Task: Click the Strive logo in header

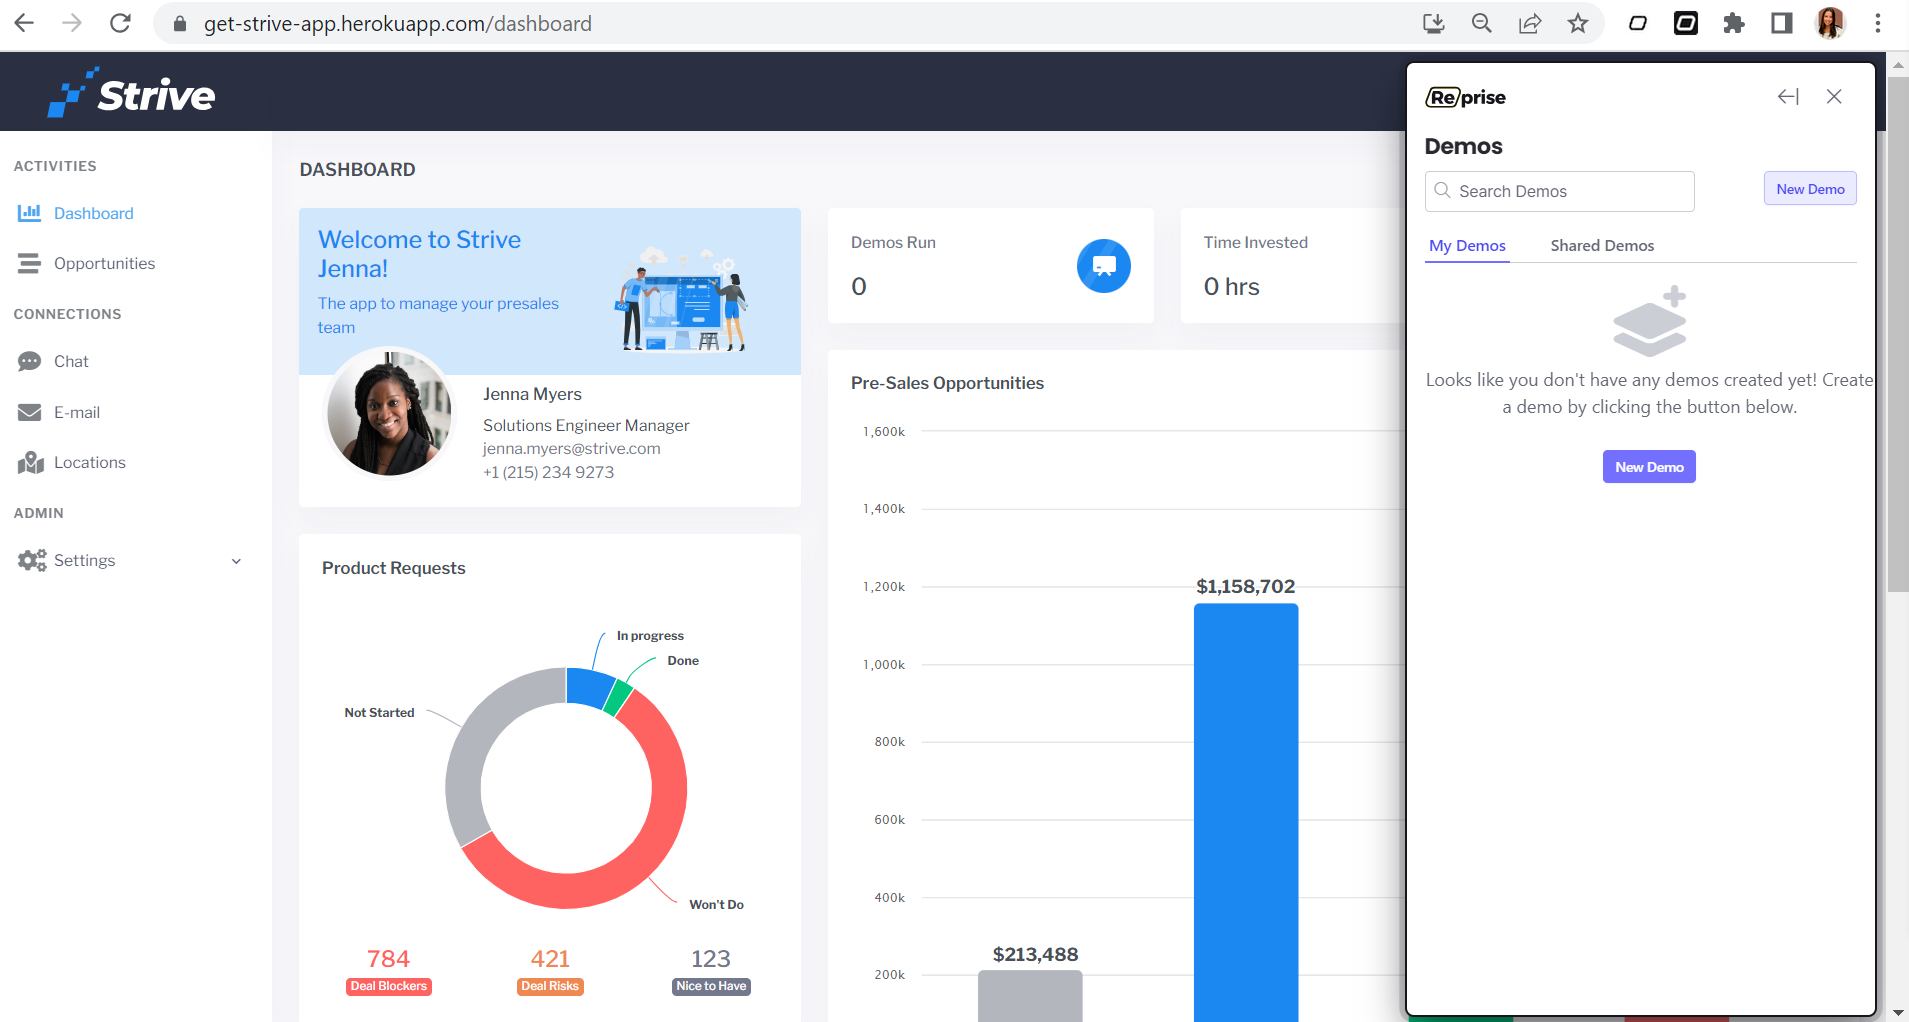Action: click(131, 93)
